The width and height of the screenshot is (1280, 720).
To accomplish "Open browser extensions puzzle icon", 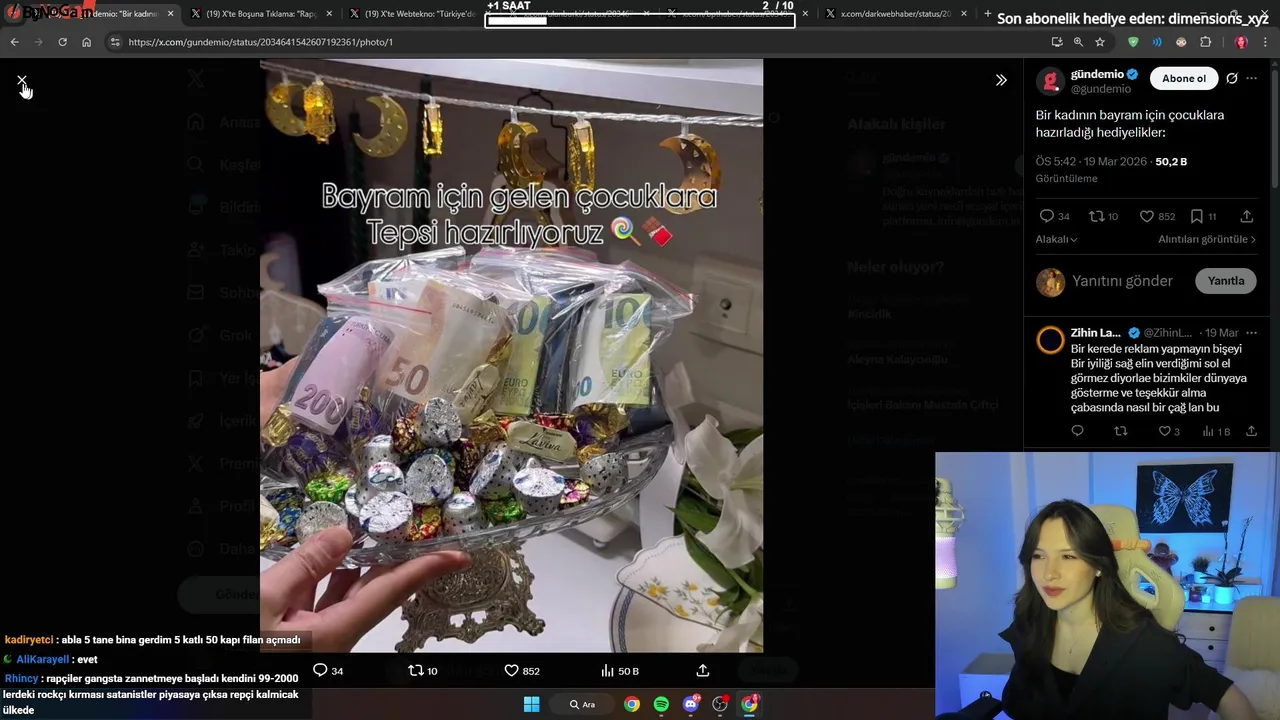I will tap(1205, 42).
